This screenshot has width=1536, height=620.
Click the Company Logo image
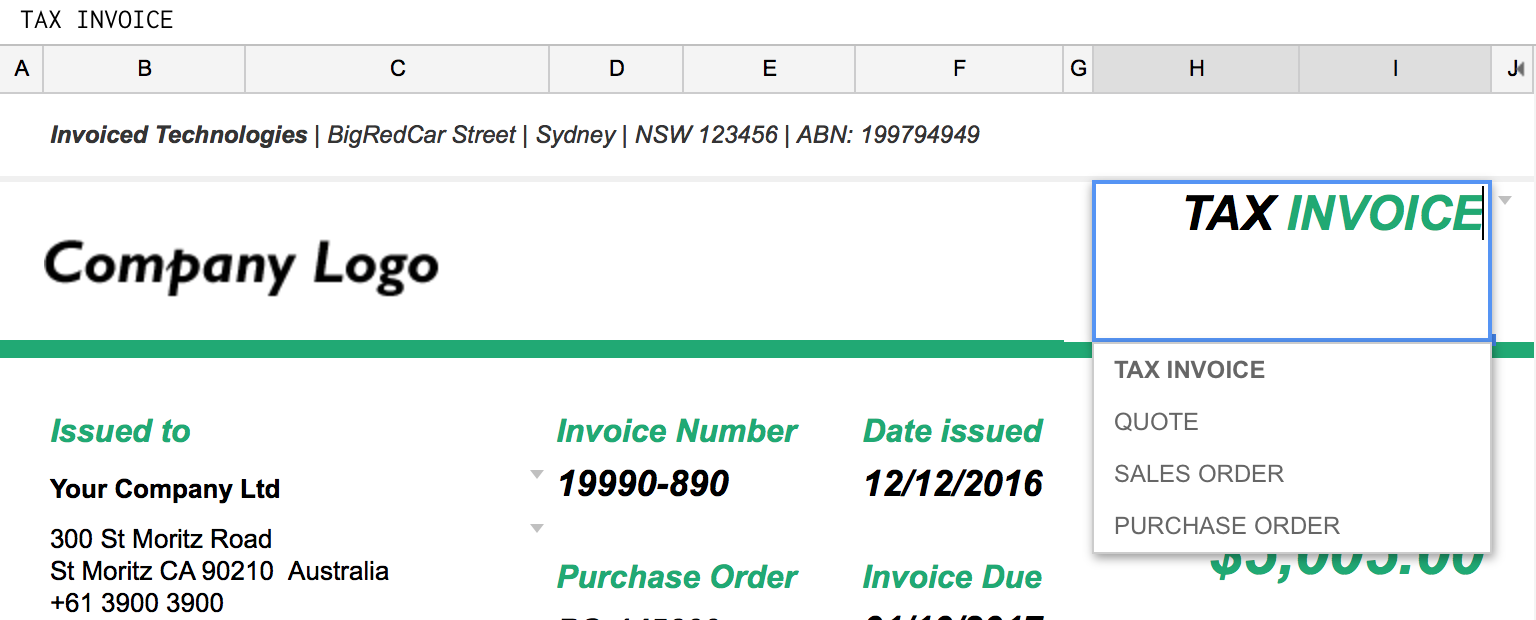point(241,266)
